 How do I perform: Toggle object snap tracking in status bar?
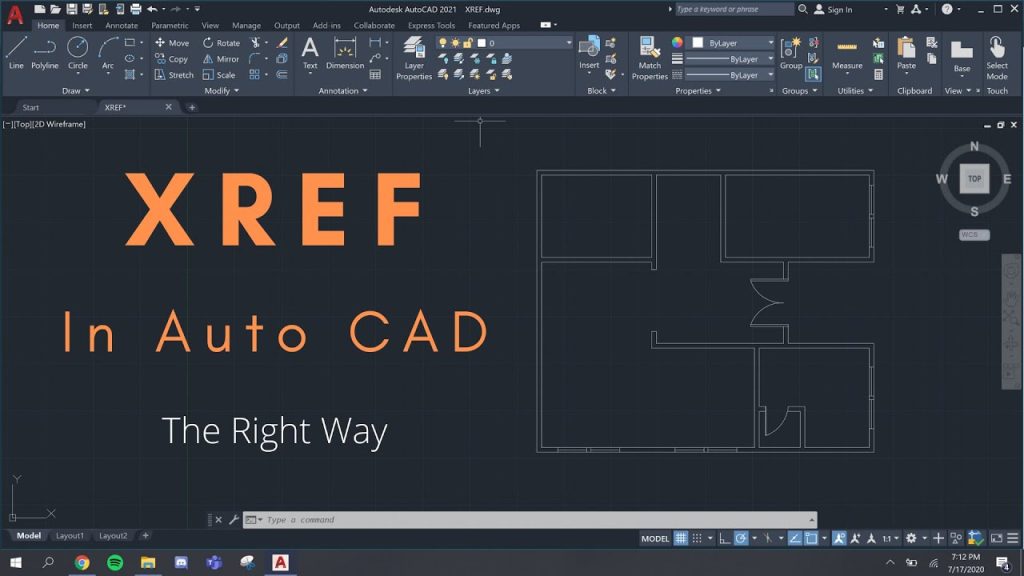[795, 538]
